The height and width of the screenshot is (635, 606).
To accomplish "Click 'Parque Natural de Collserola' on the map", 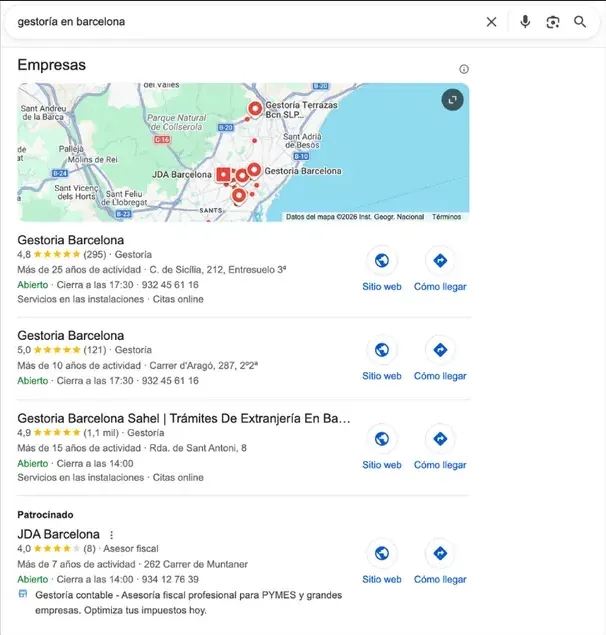I will 177,122.
